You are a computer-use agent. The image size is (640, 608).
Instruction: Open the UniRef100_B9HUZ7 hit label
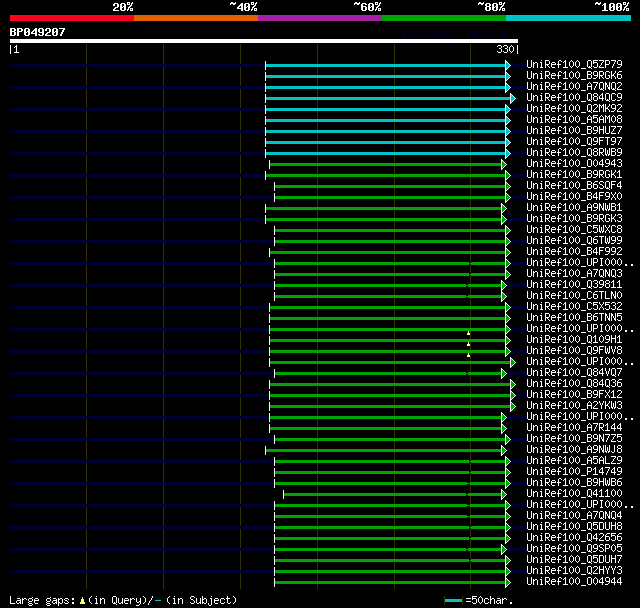tap(574, 131)
